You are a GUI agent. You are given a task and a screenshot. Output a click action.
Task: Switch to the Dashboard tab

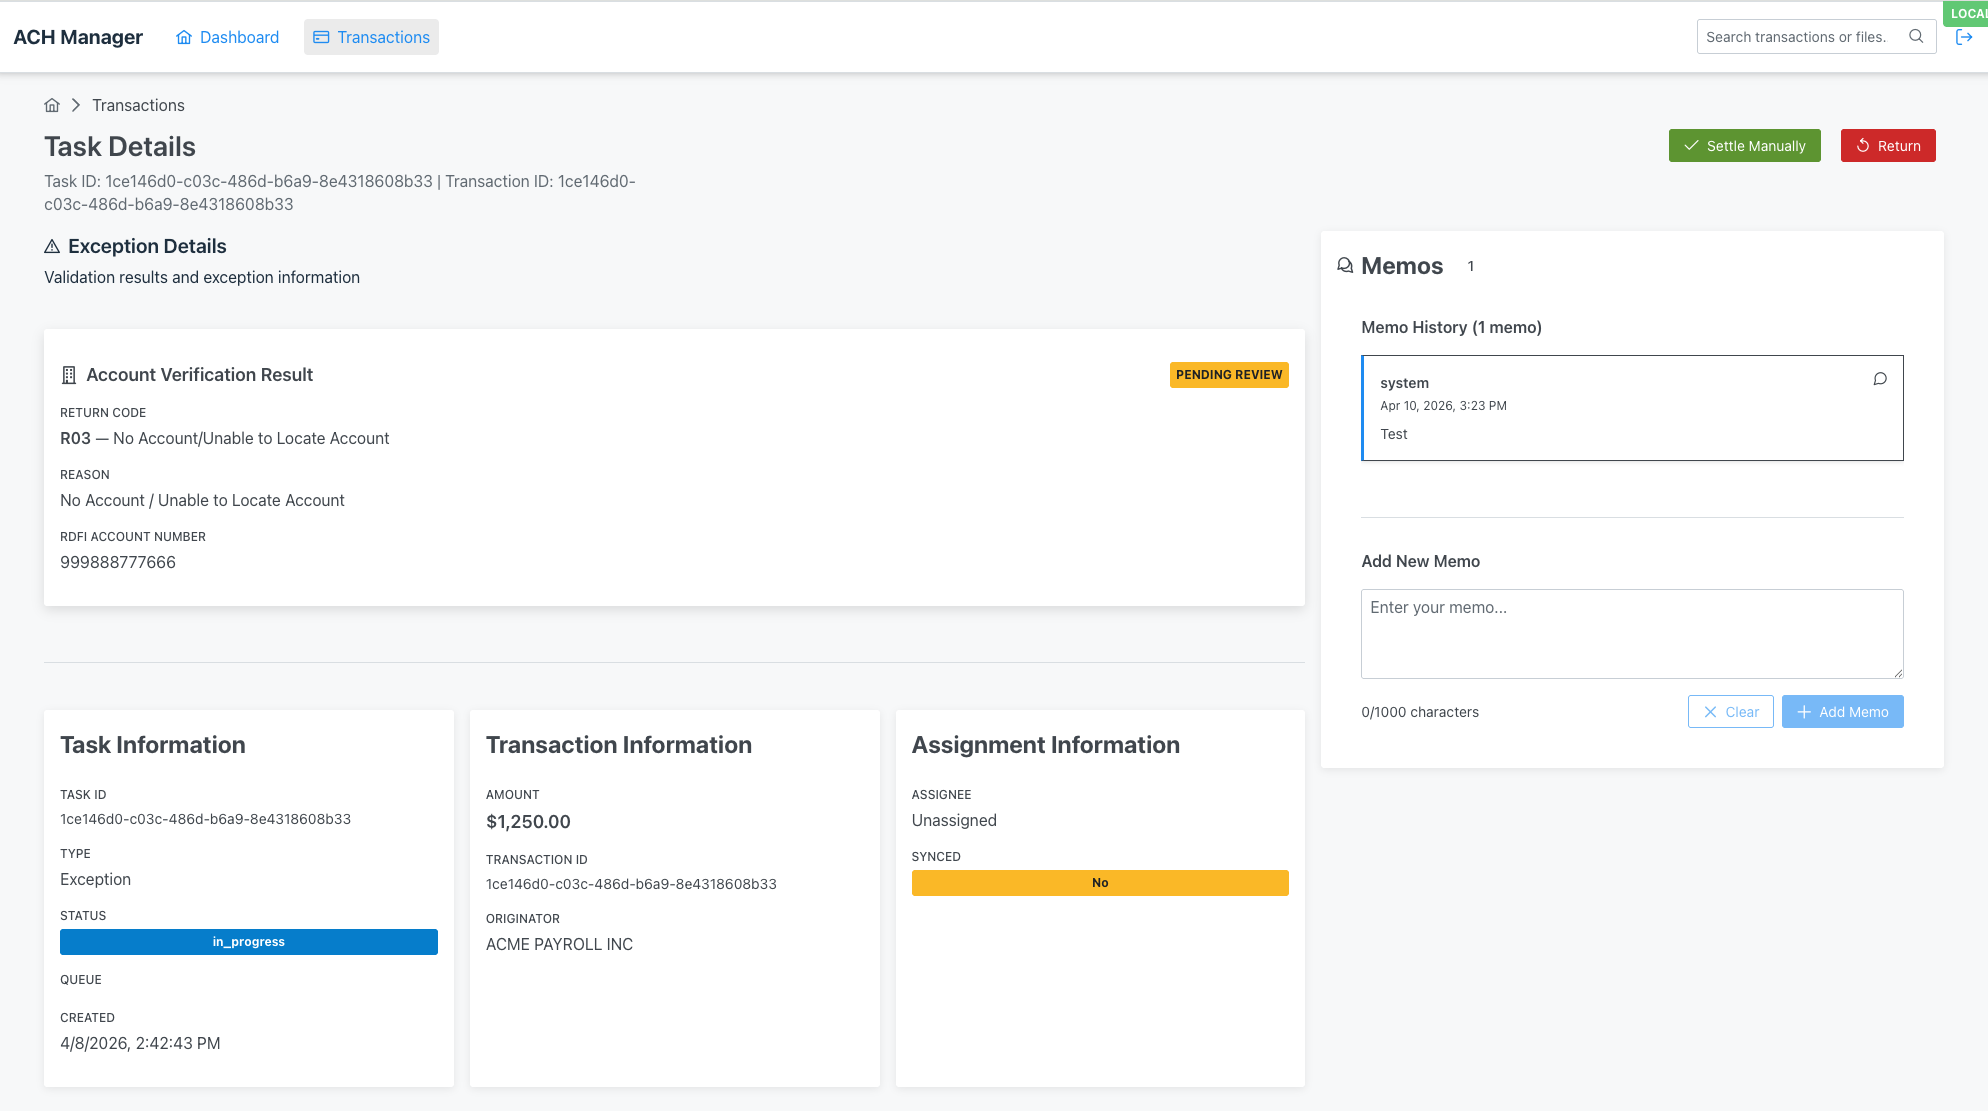tap(239, 36)
